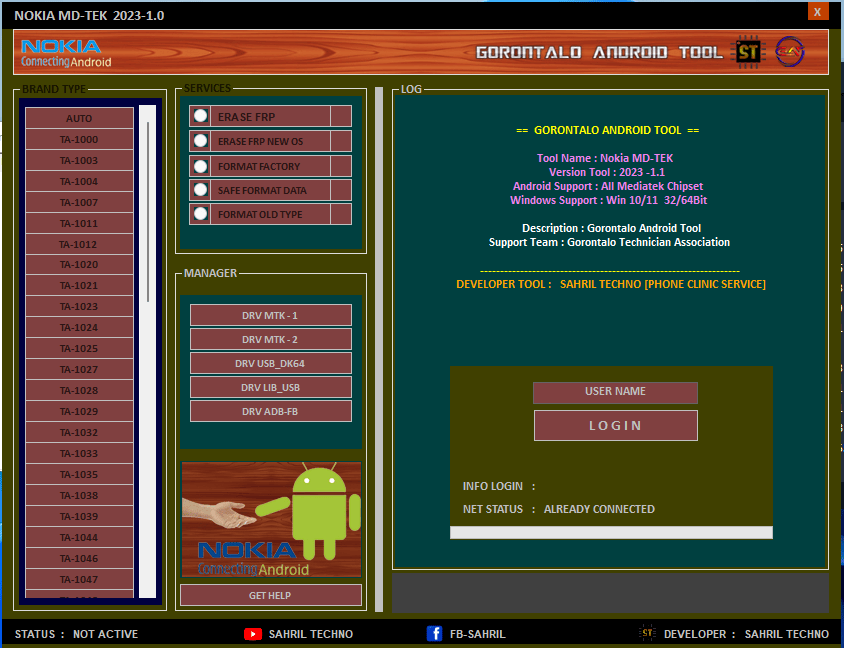Select the SAFE FORMAT DATA radio option
Image resolution: width=844 pixels, height=648 pixels.
(200, 190)
